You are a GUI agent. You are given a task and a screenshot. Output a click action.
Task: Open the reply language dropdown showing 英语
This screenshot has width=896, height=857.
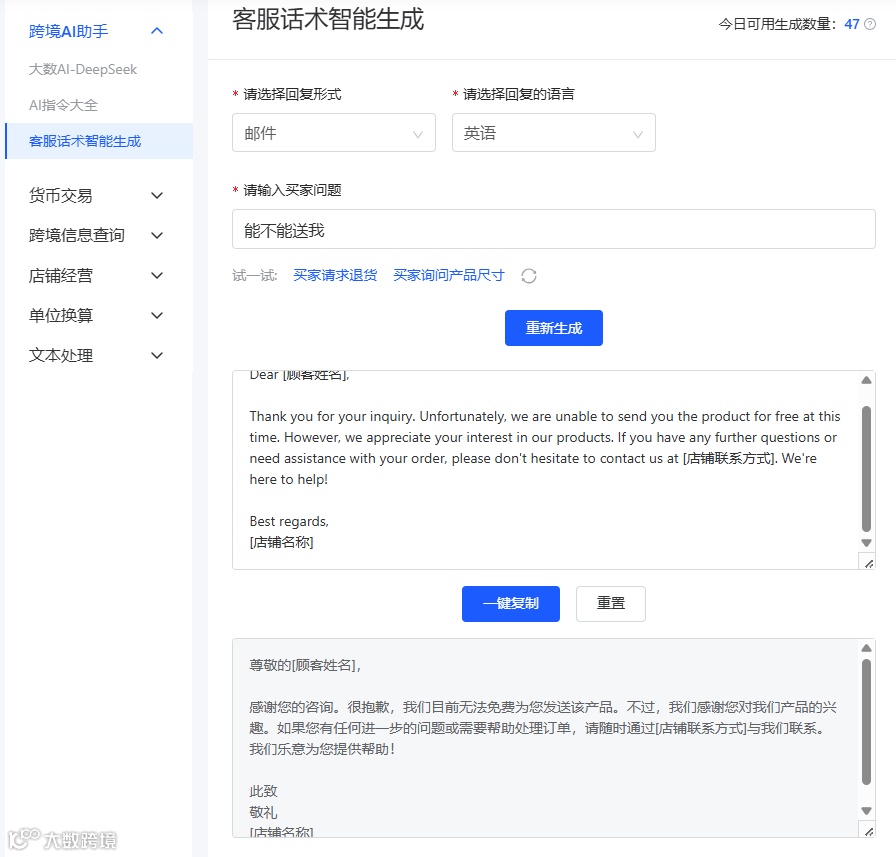coord(554,133)
